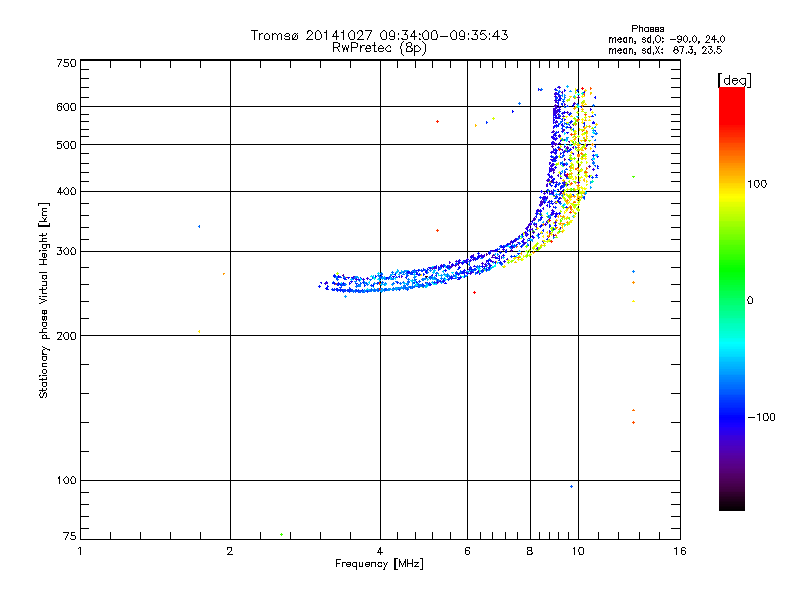The width and height of the screenshot is (800, 600).
Task: Click the '100' colorbar tick label
Action: pos(757,184)
